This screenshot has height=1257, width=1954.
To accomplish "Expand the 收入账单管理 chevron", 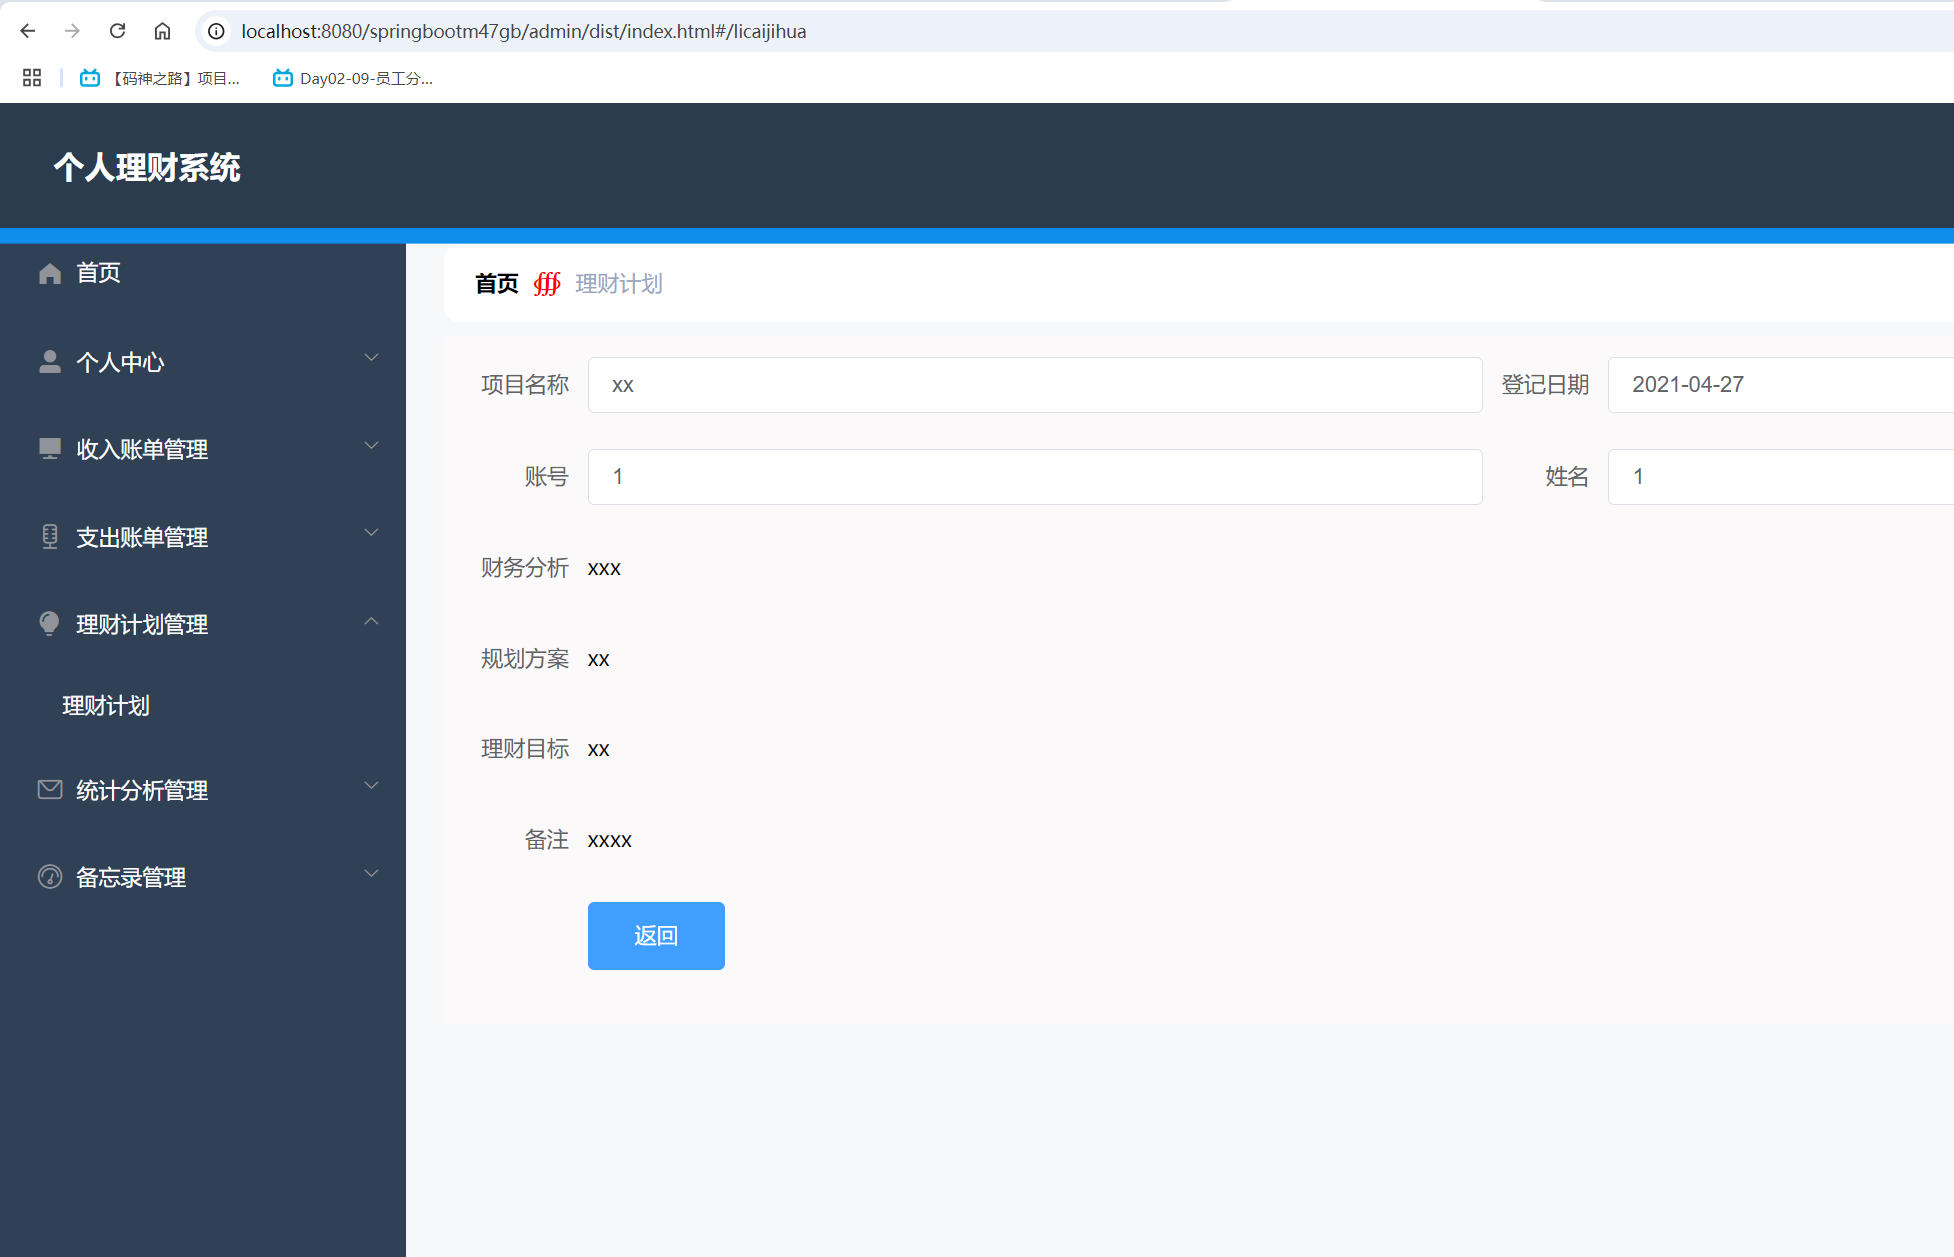I will point(371,446).
